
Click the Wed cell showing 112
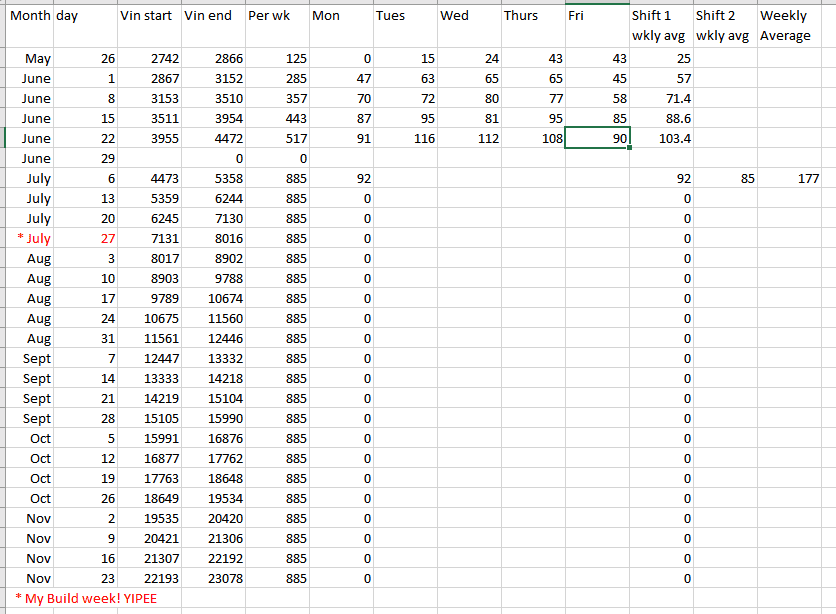tap(468, 139)
